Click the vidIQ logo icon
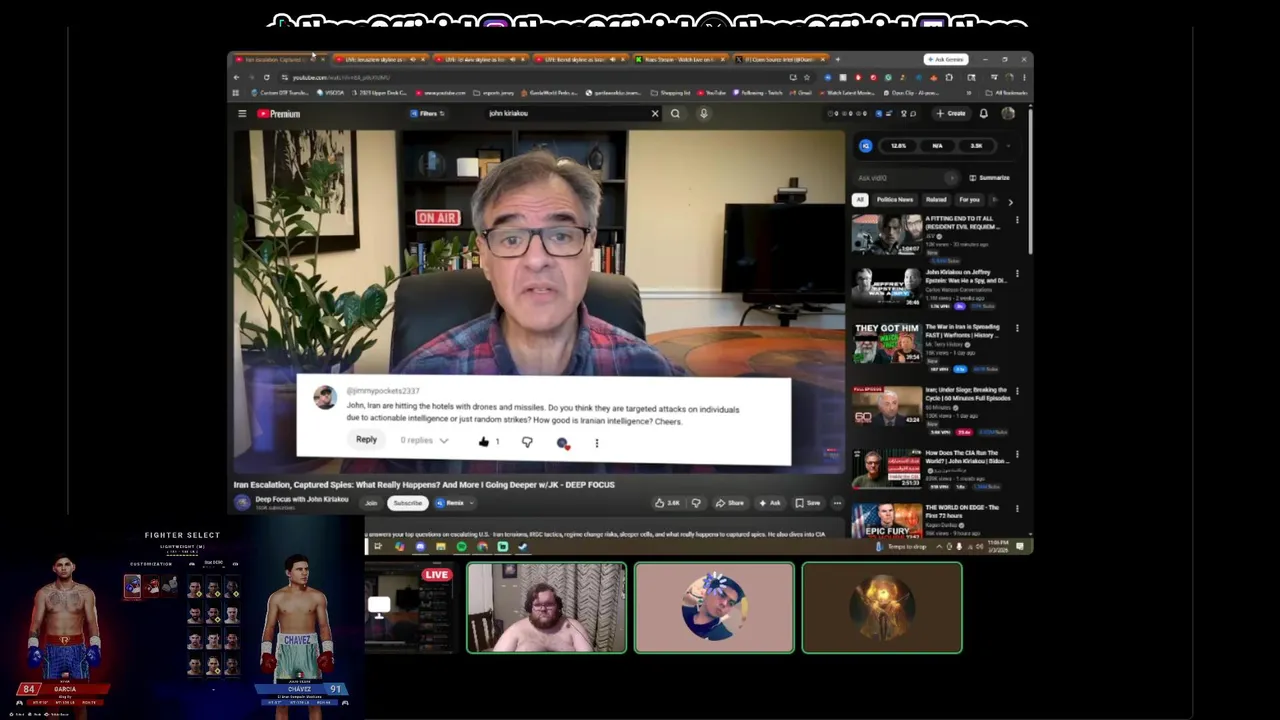Screen dimensions: 1280x720 866,146
